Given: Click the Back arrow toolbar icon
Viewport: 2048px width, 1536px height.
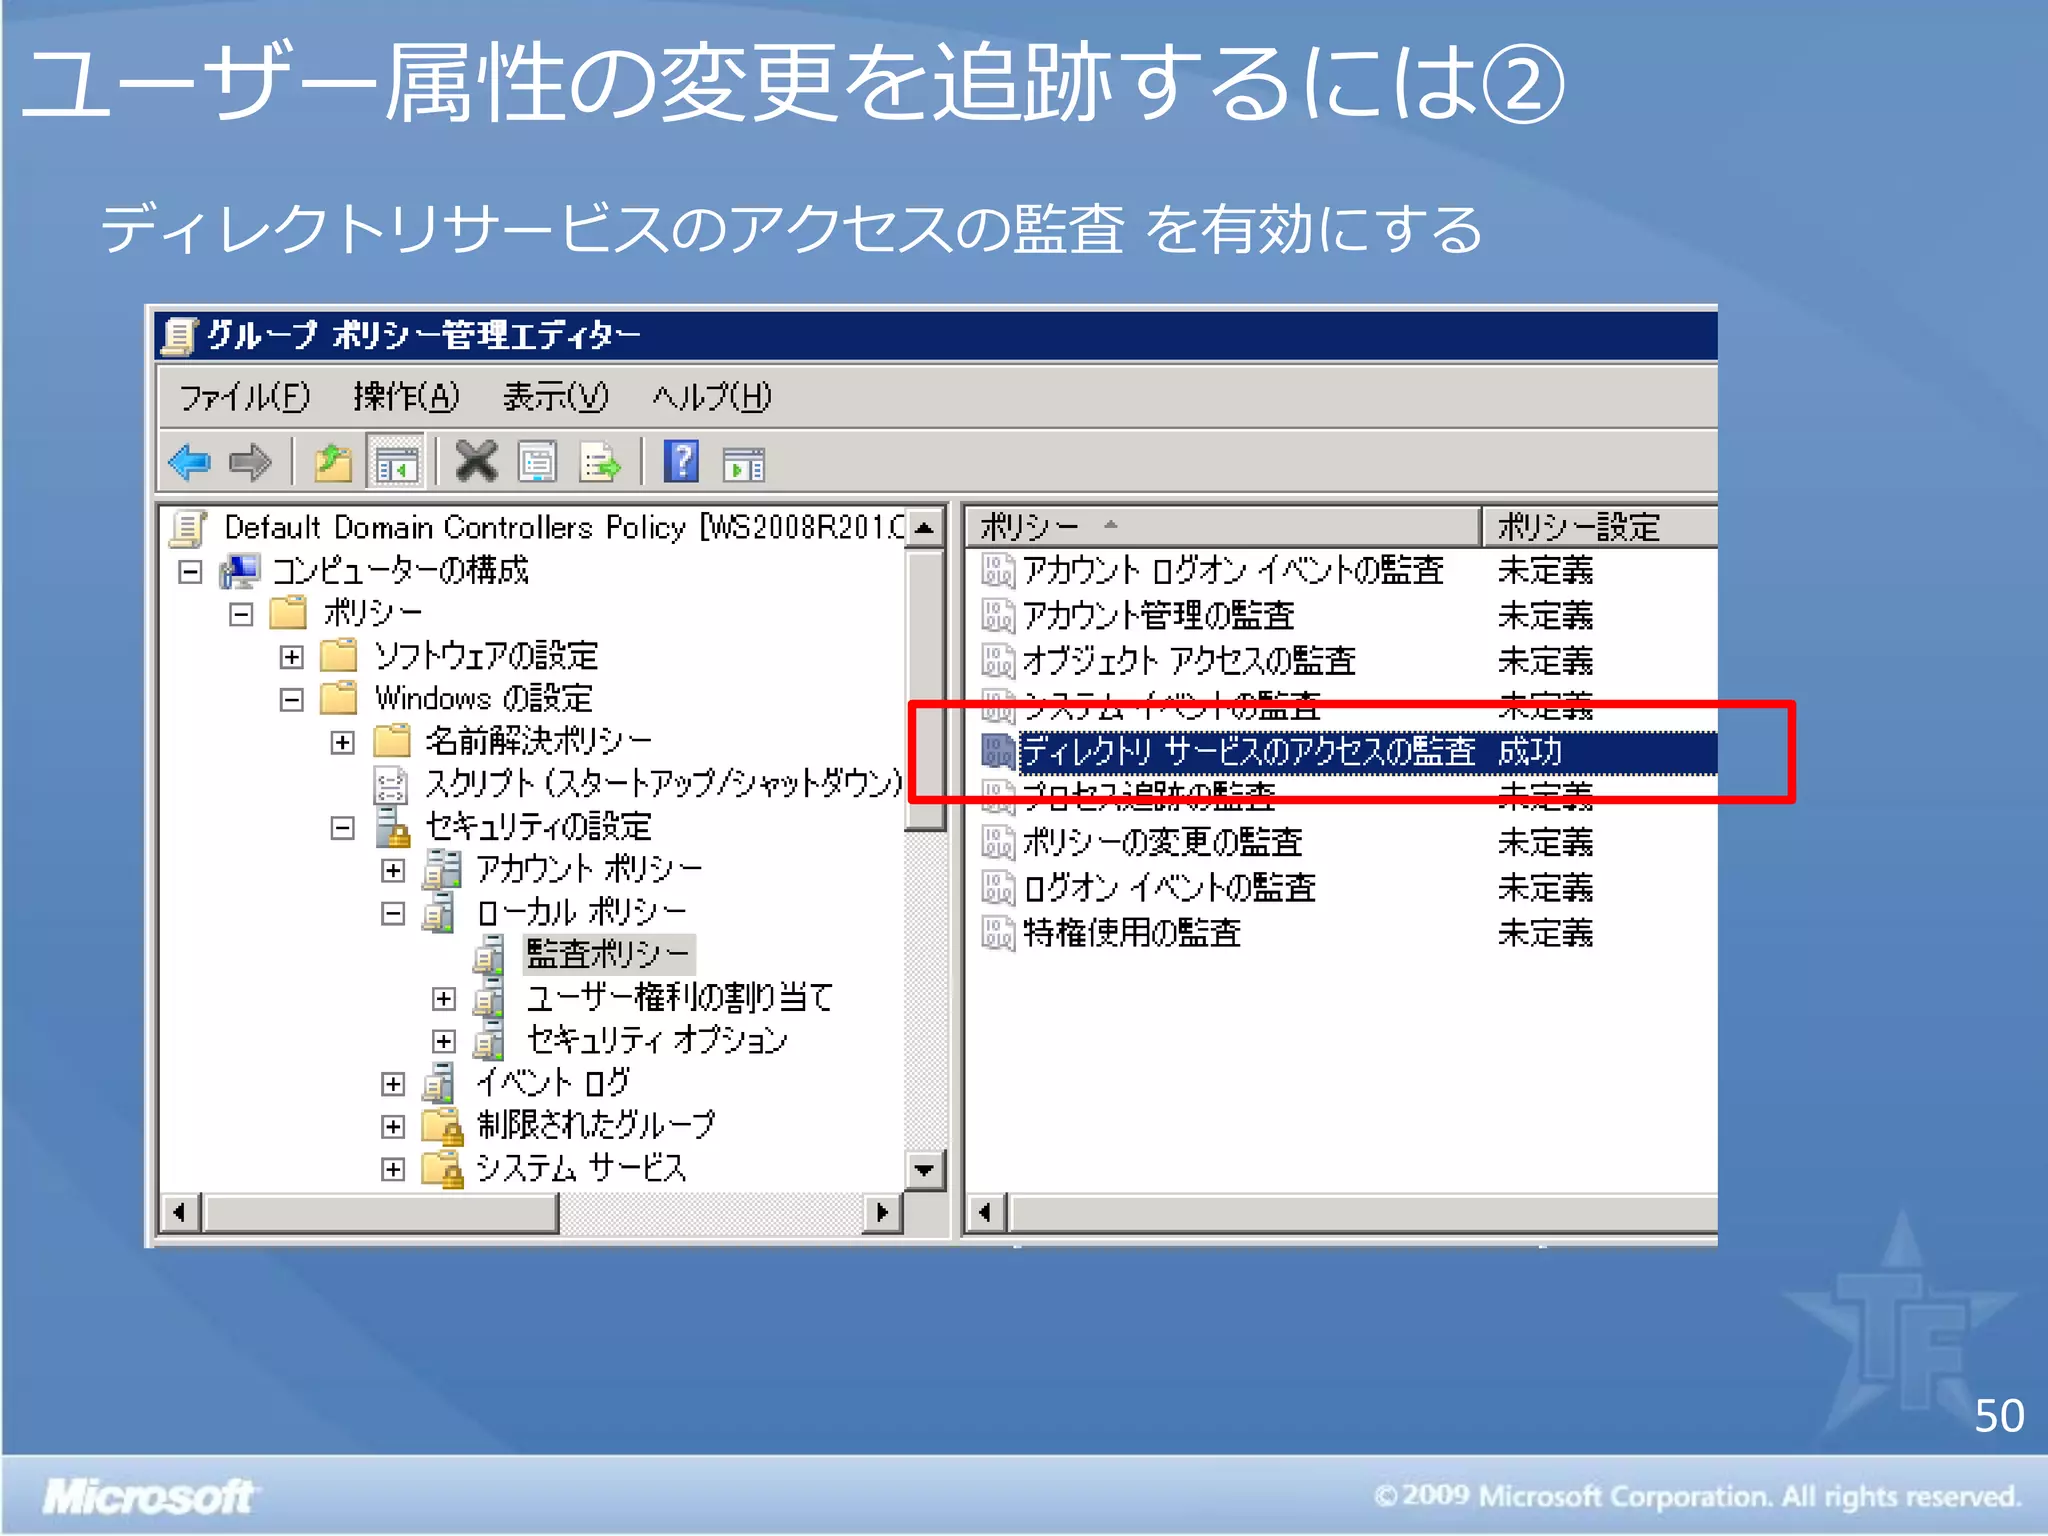Looking at the screenshot, I should tap(190, 462).
